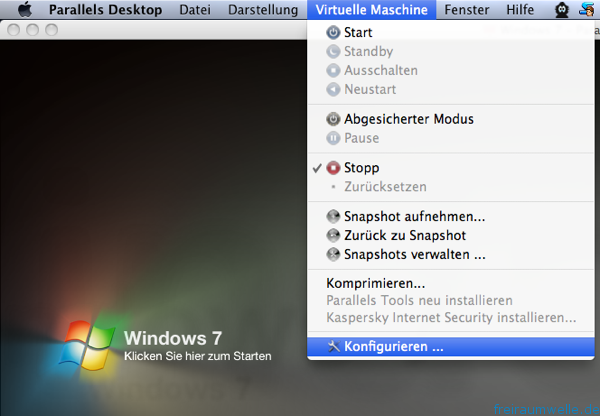Click the Snapshot aufnehmen globe icon
Image resolution: width=600 pixels, height=416 pixels.
pos(334,216)
